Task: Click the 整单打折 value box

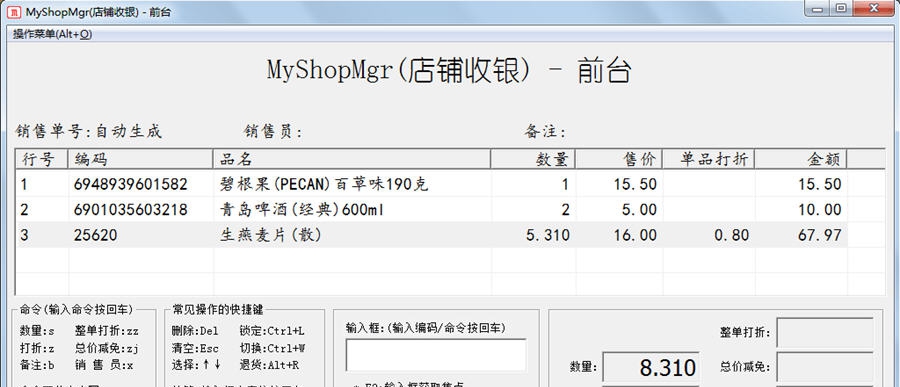Action: click(x=825, y=332)
